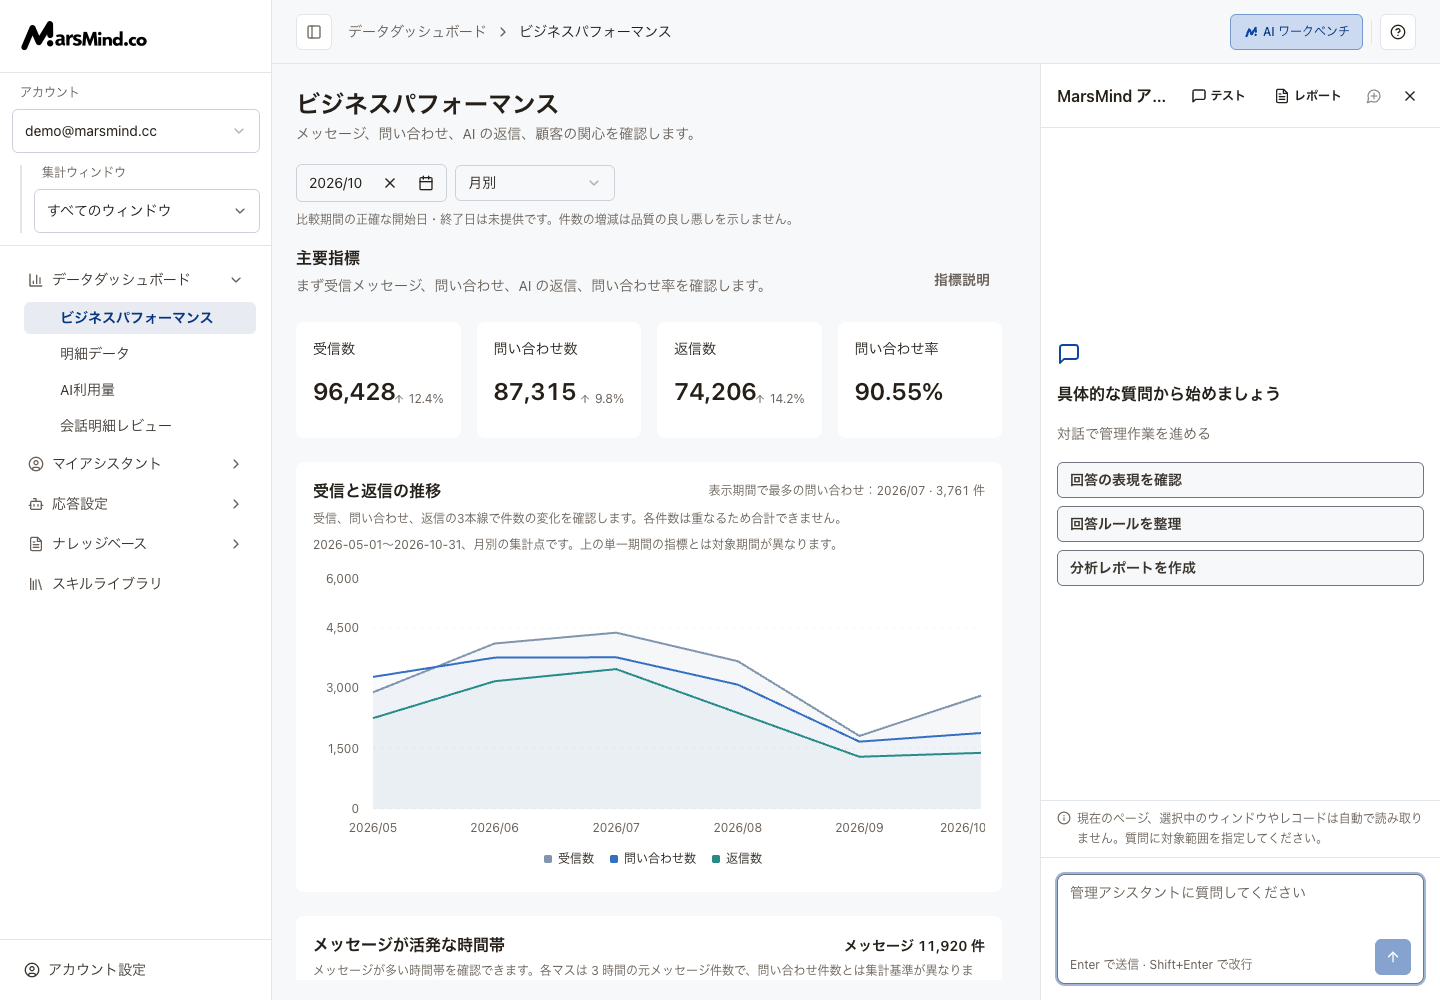Toggle the 問い合わせ数 legend entry

click(x=653, y=859)
